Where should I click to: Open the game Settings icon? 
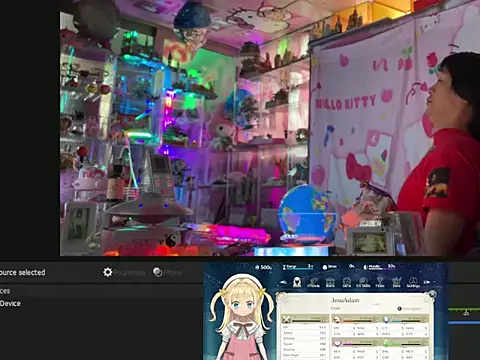pyautogui.click(x=413, y=282)
